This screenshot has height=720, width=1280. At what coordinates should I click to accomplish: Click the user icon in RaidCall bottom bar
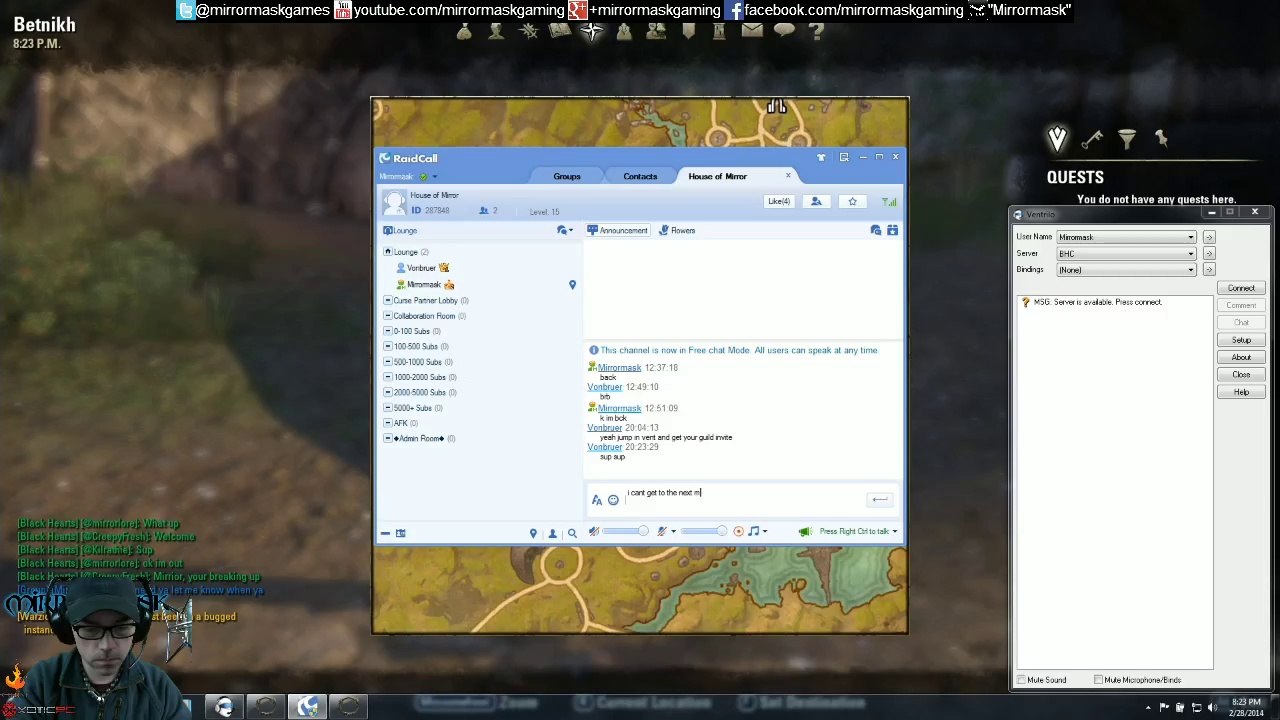[x=552, y=533]
